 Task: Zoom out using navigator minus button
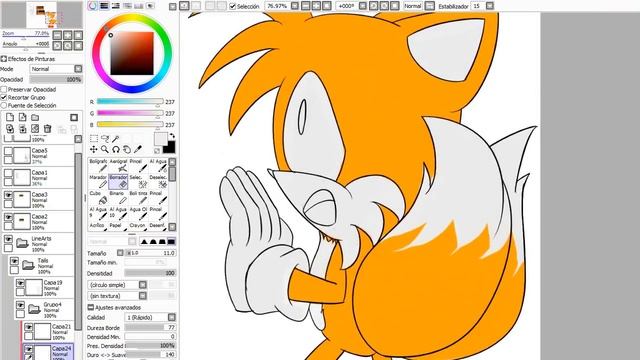pos(58,35)
